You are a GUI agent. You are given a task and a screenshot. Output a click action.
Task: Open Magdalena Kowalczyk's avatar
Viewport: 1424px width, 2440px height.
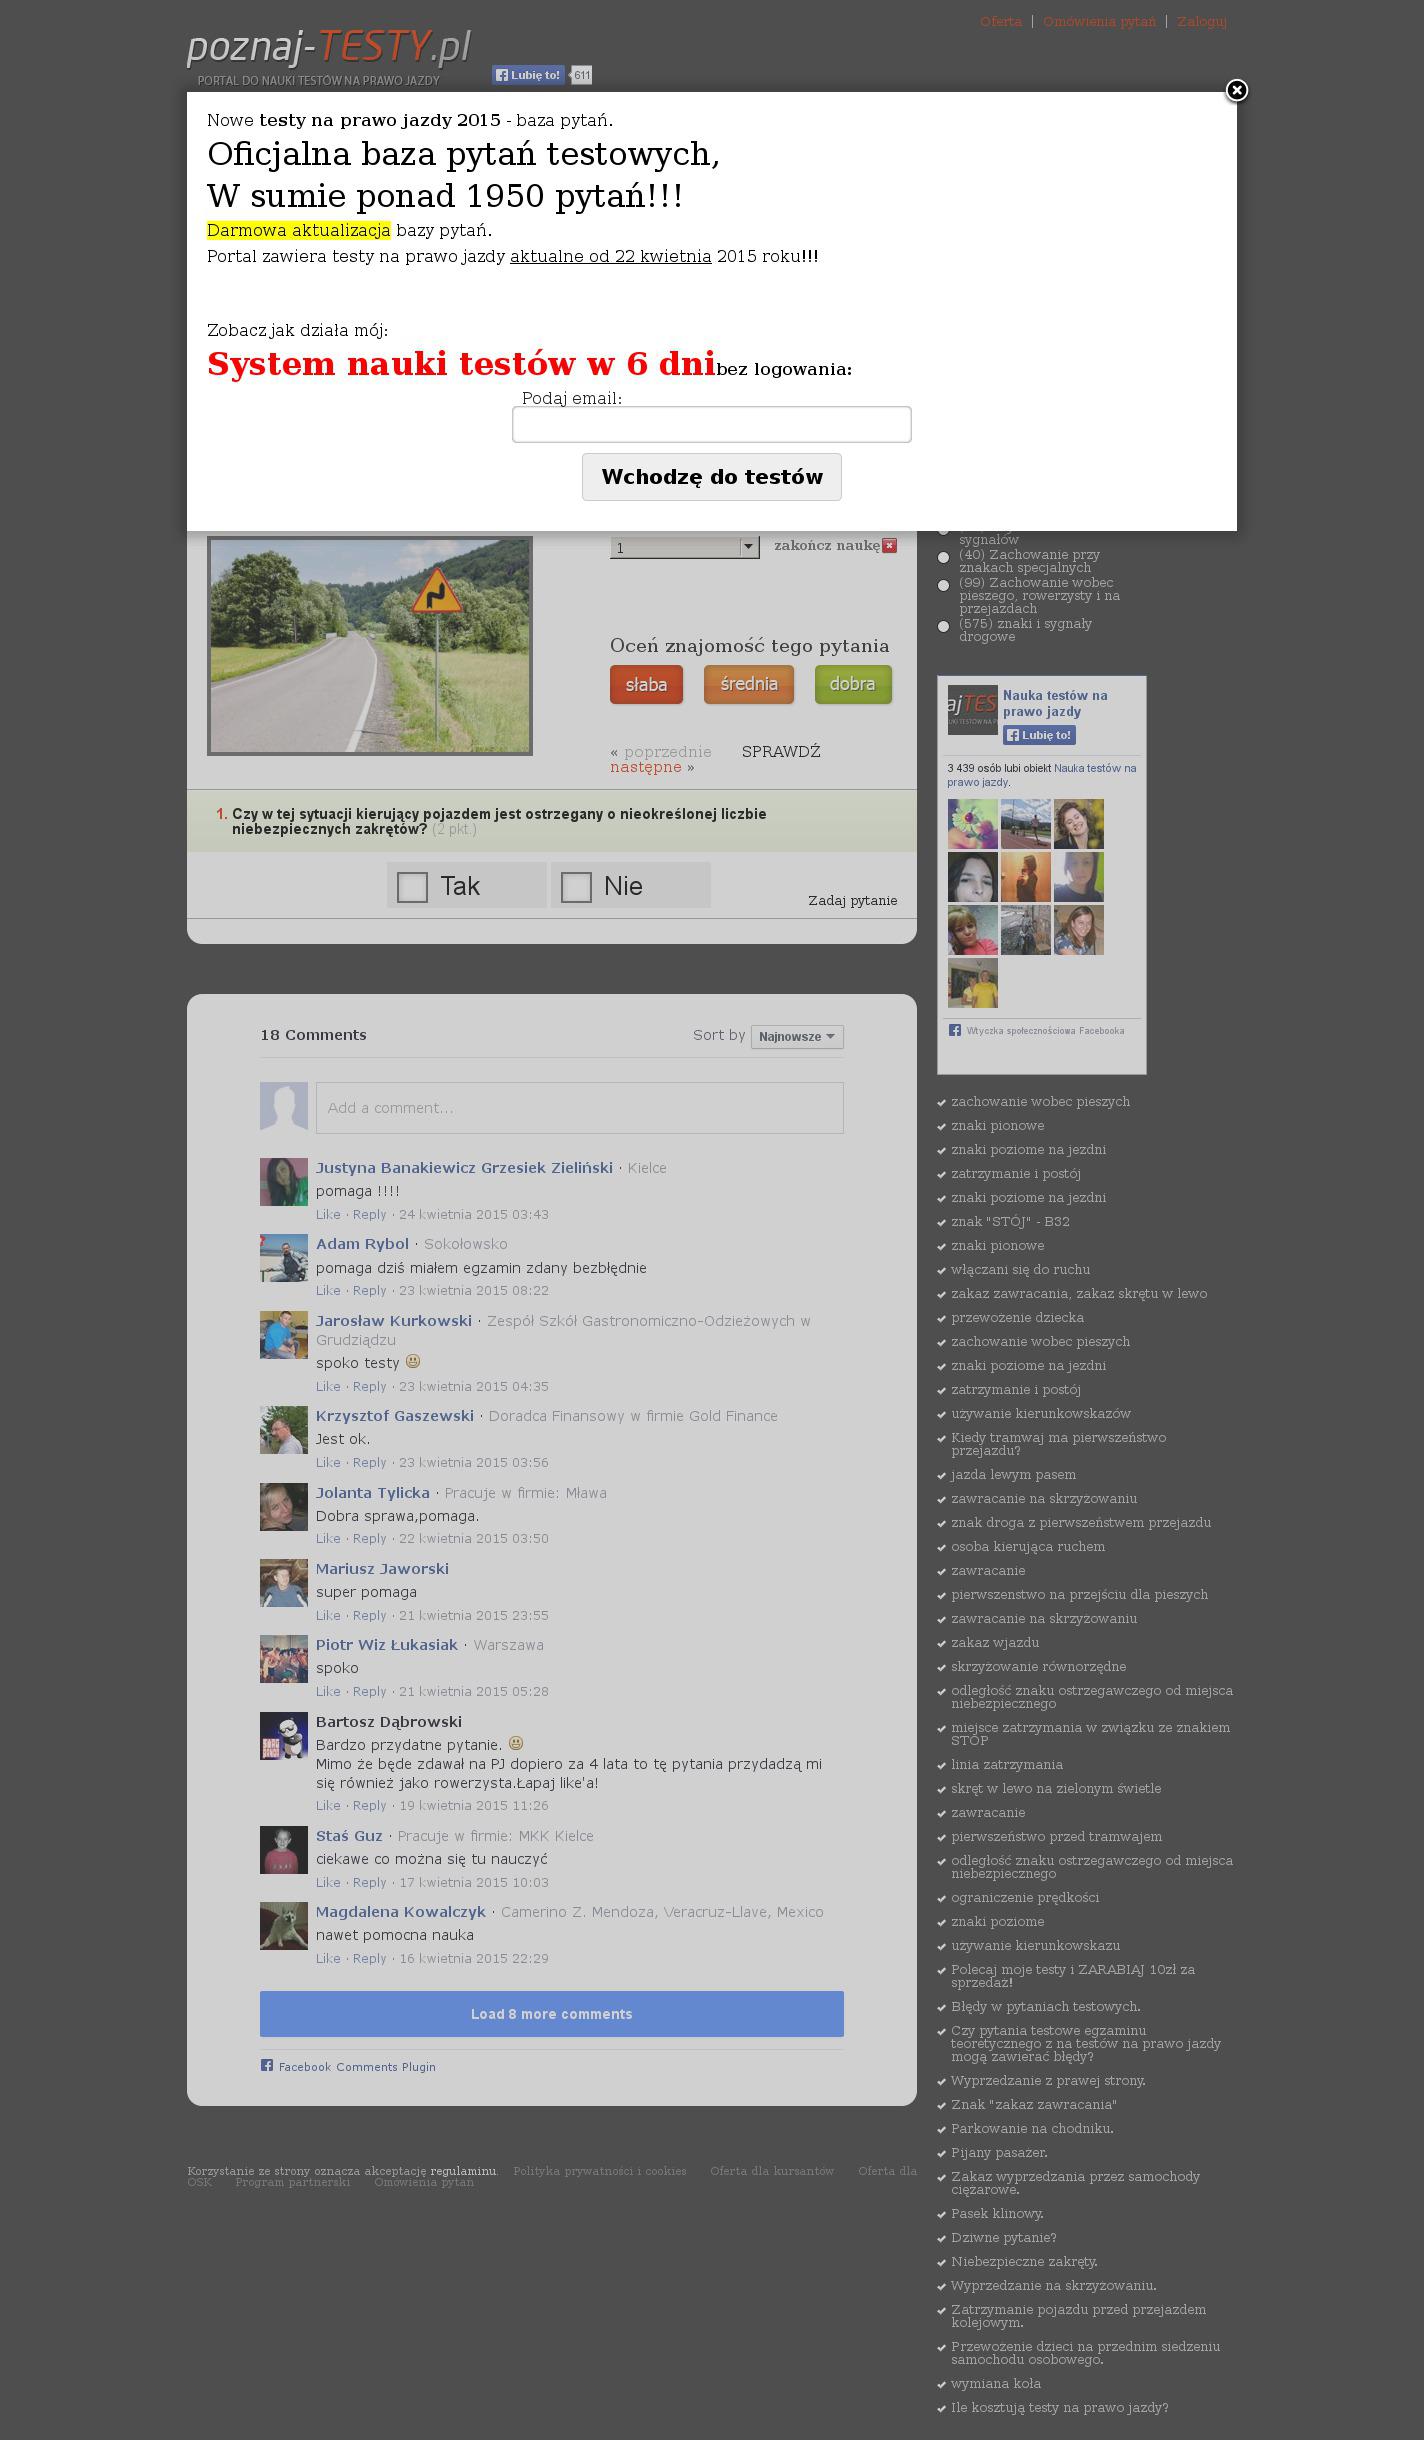[x=284, y=1926]
